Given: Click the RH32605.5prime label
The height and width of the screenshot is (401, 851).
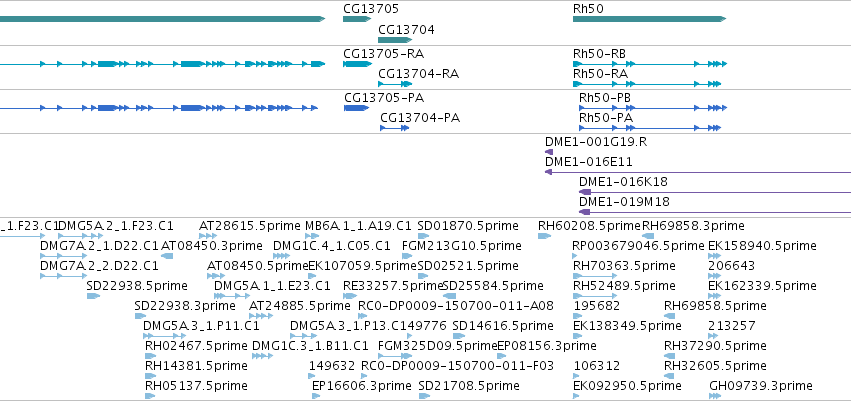Looking at the screenshot, I should click(x=715, y=366).
